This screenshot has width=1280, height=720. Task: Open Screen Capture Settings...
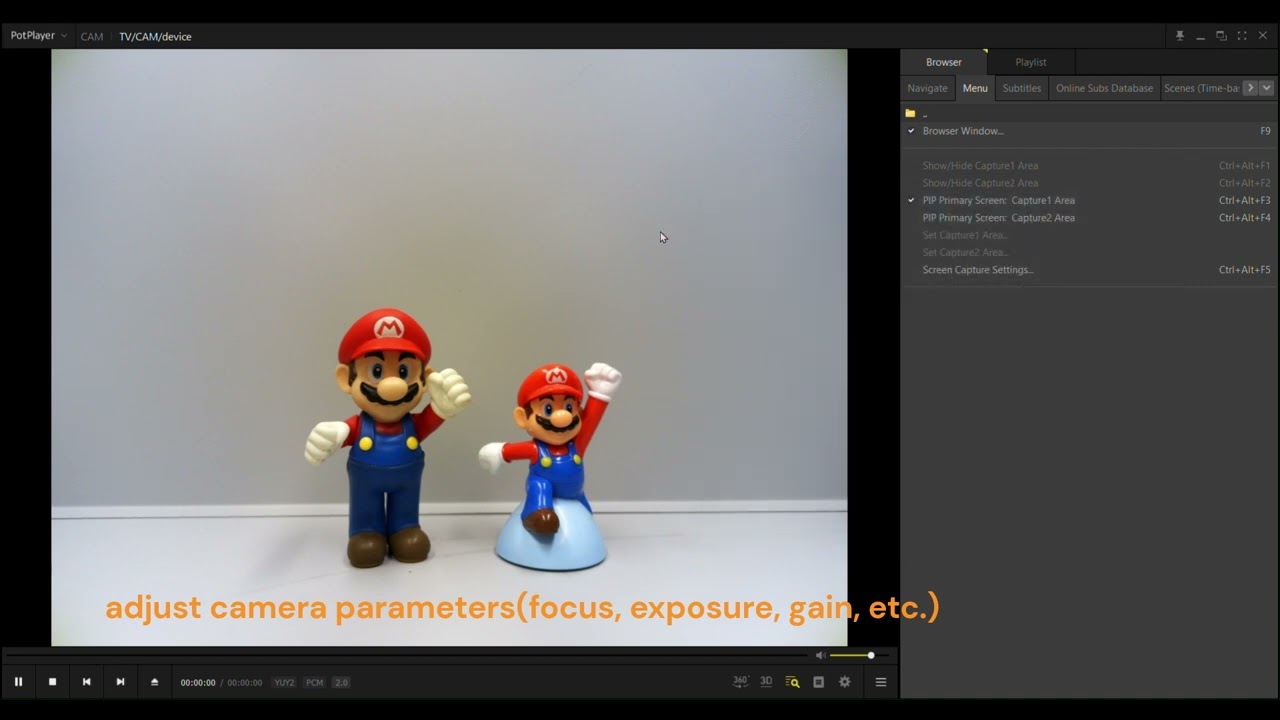[1088, 270]
